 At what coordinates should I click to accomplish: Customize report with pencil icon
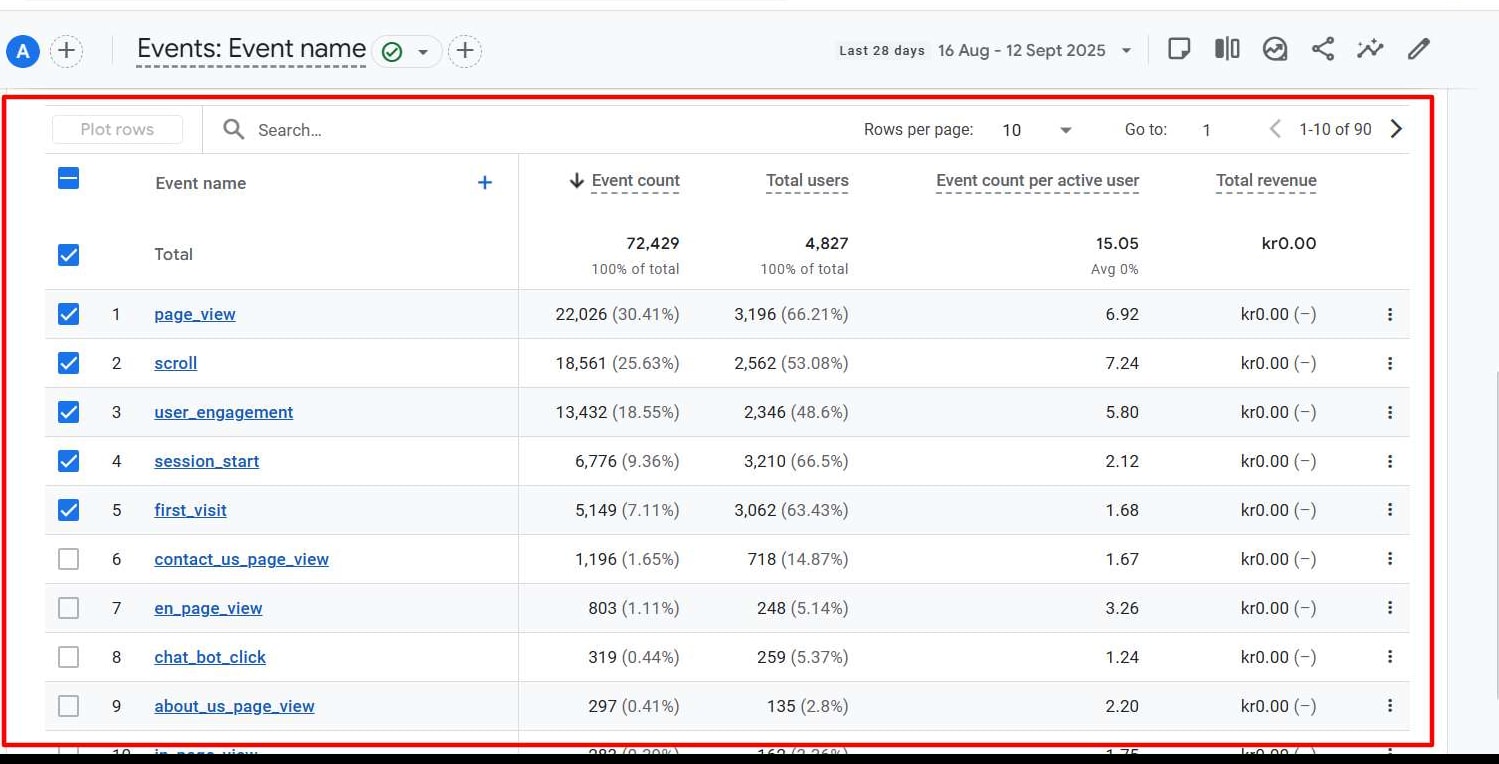point(1418,49)
